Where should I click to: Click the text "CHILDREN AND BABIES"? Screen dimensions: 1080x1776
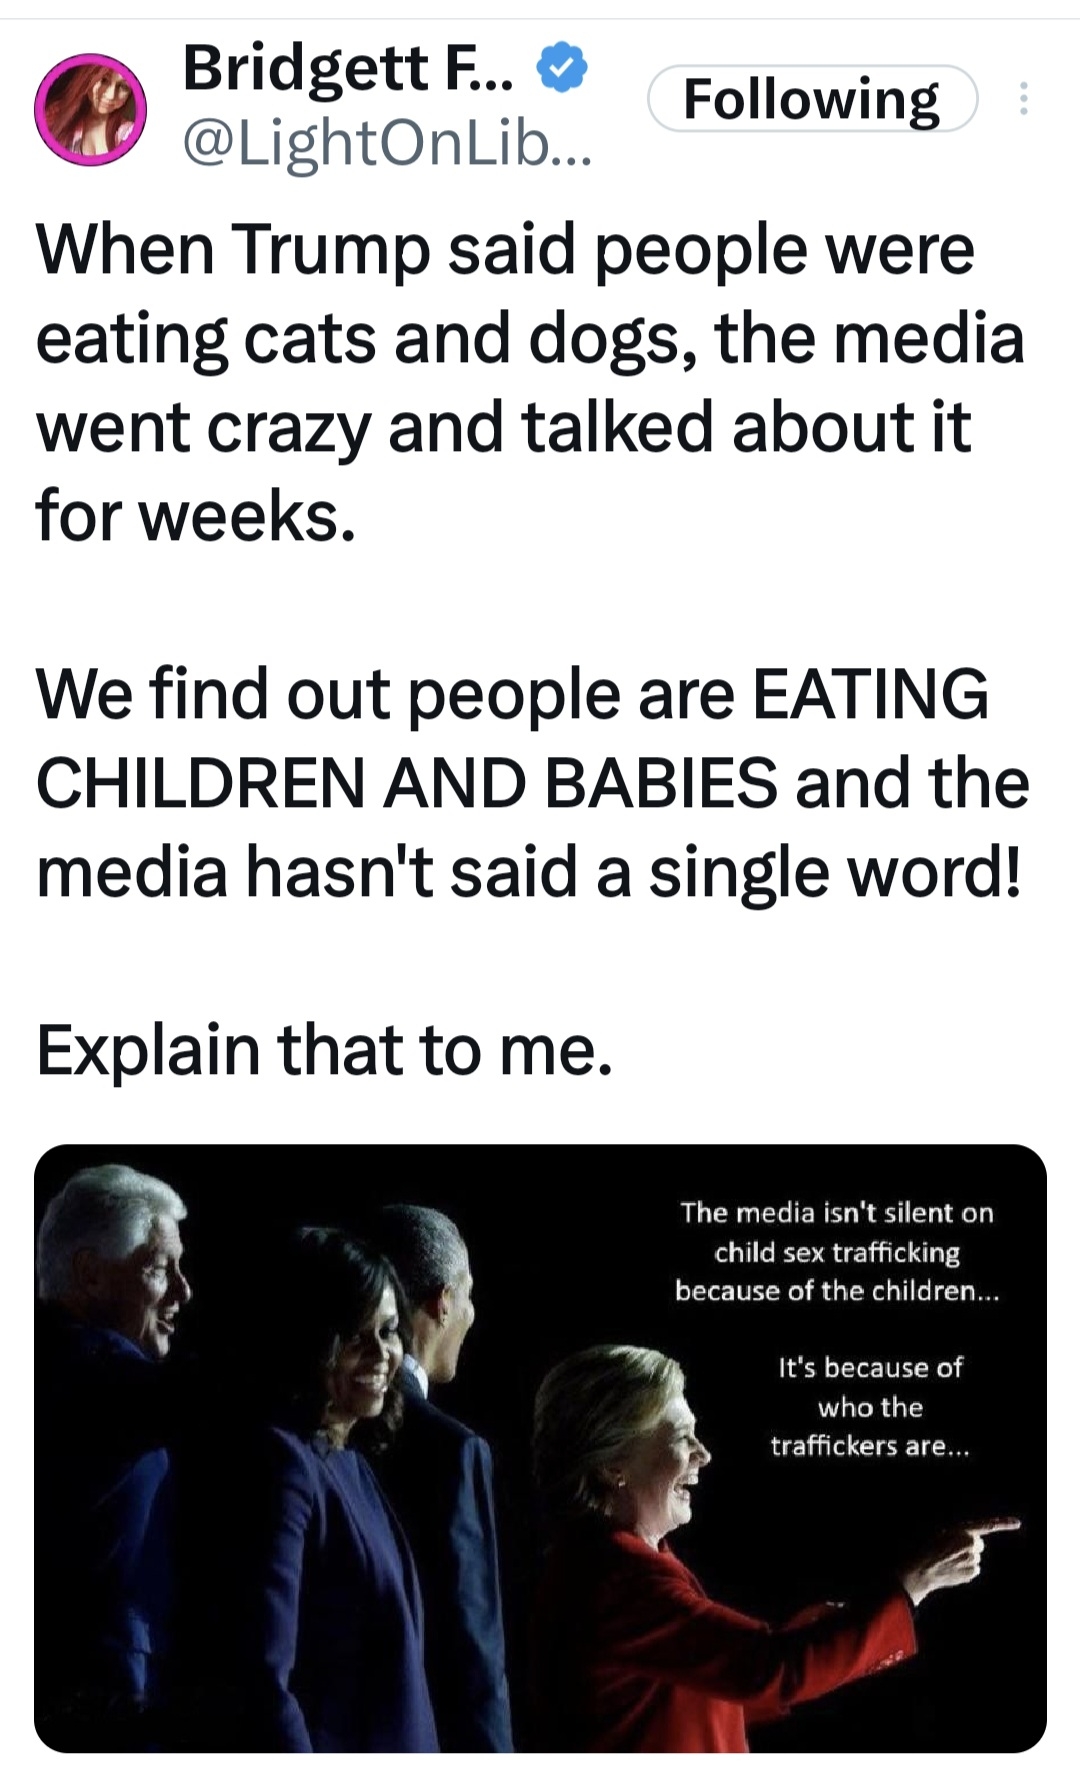(406, 783)
